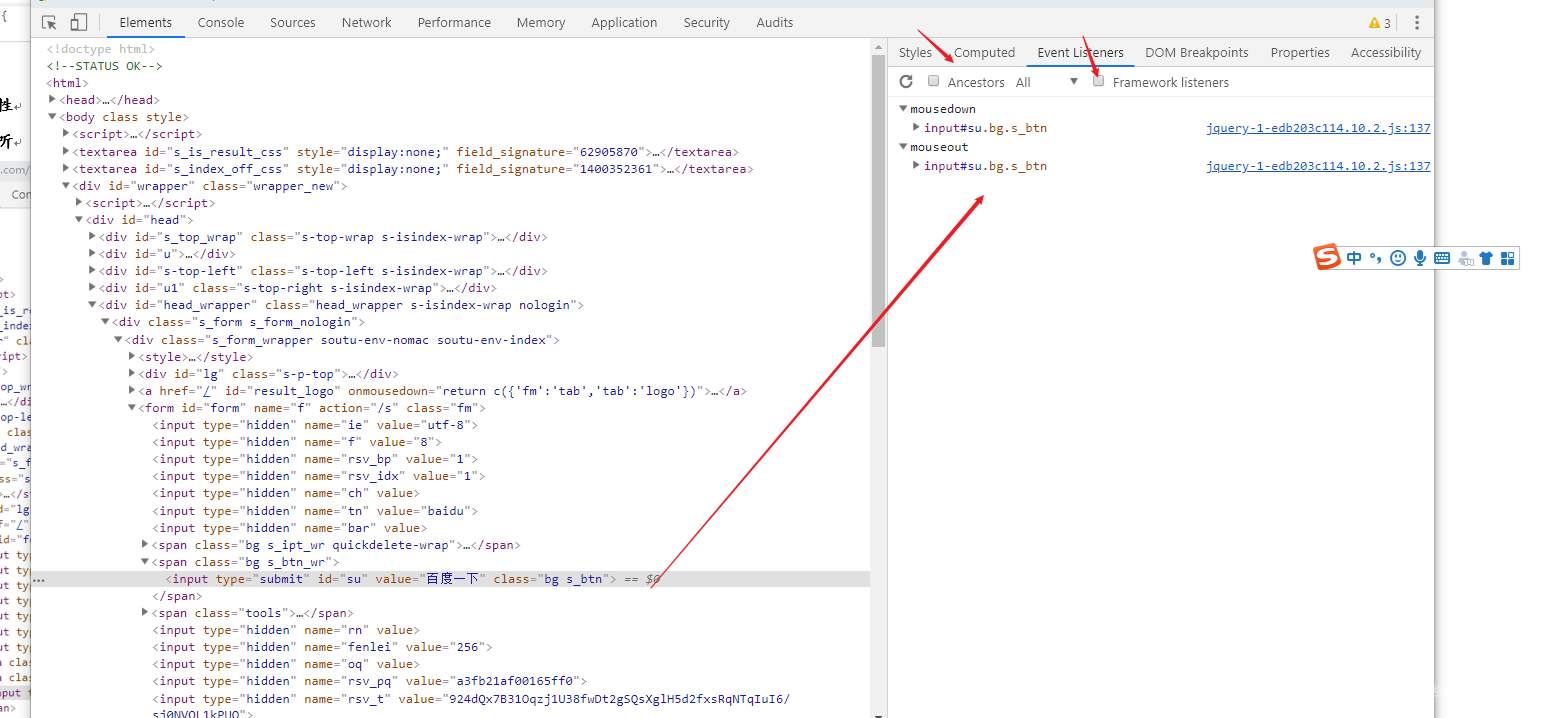Screen dimensions: 1546x718
Task: Open the Sogou toolbox grid icon
Action: [x=1508, y=258]
